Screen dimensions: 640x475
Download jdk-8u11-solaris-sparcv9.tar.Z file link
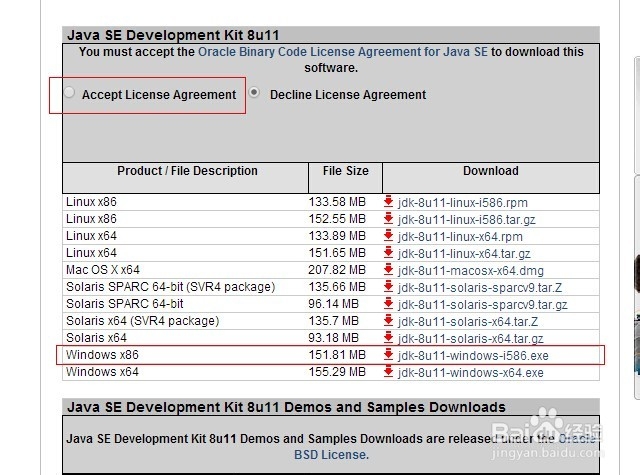480,288
